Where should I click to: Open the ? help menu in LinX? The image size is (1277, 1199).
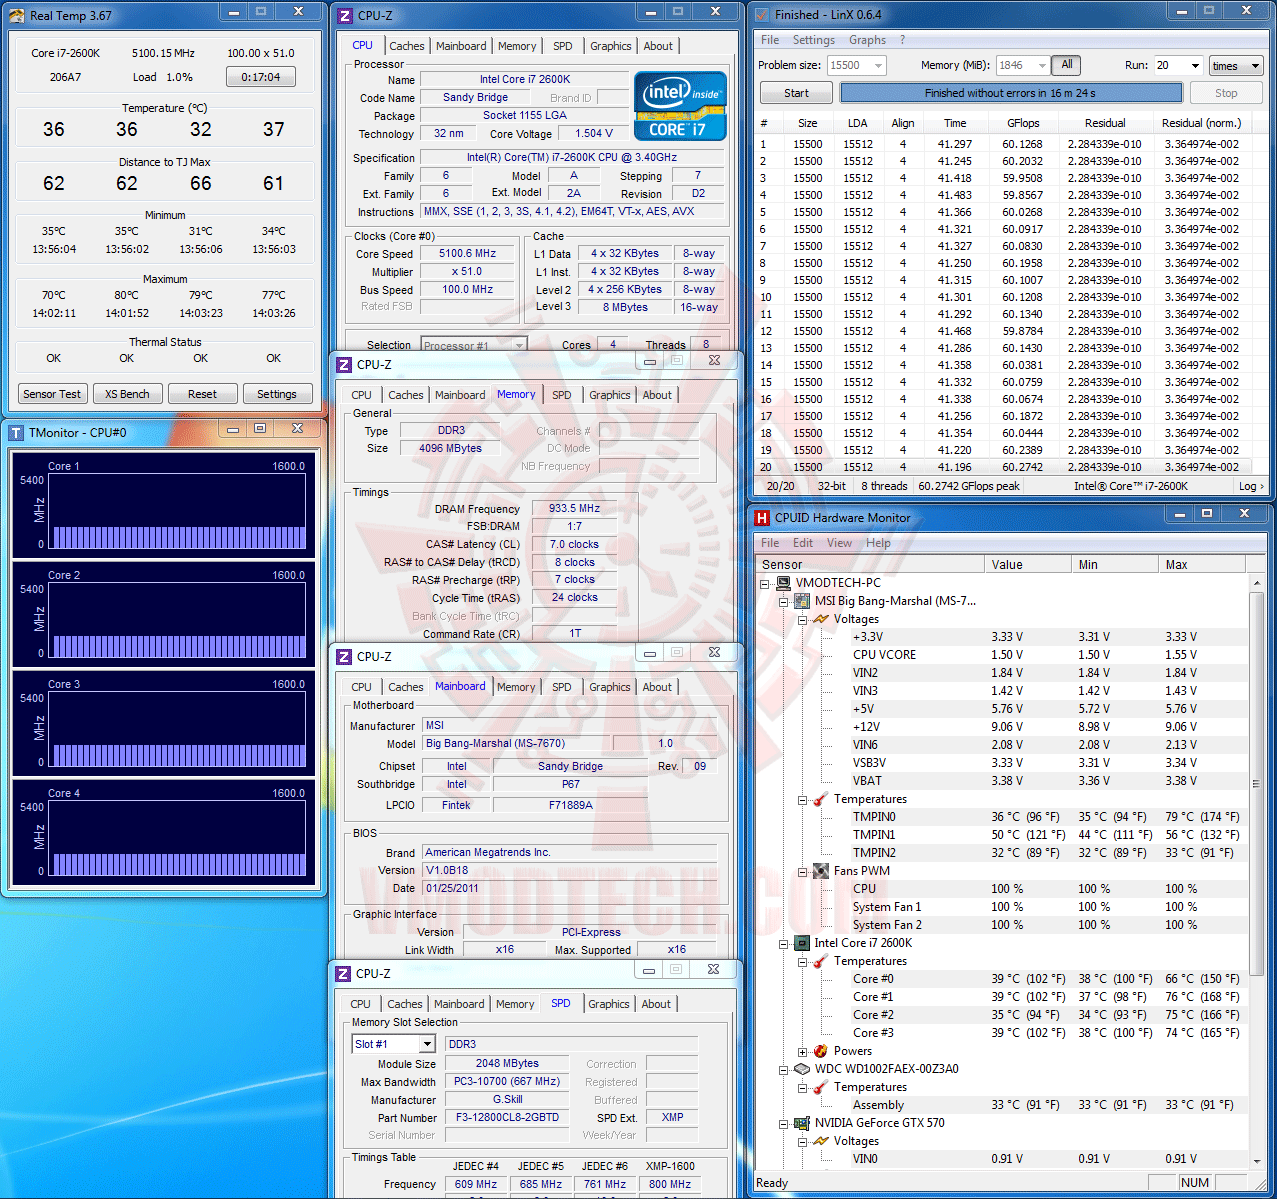tap(902, 40)
